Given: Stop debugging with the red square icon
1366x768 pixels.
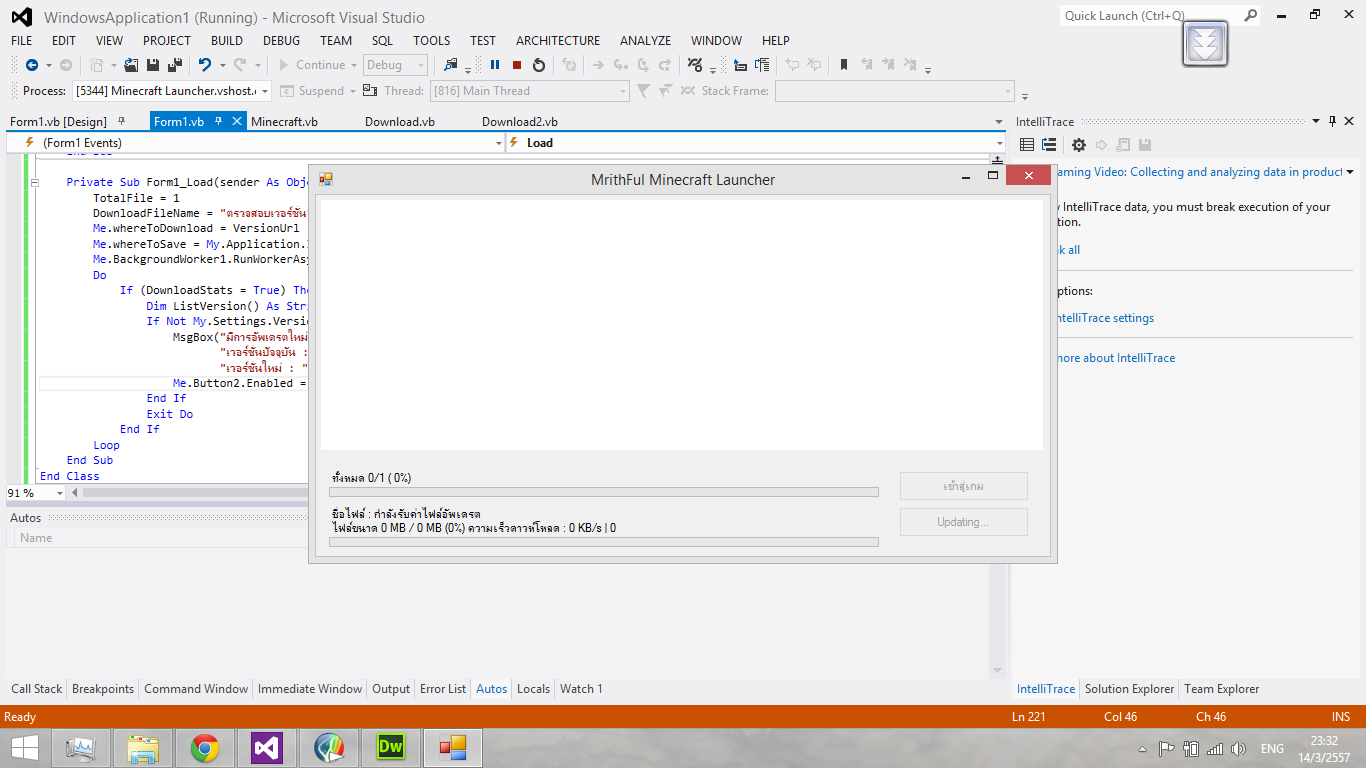Looking at the screenshot, I should (x=517, y=65).
